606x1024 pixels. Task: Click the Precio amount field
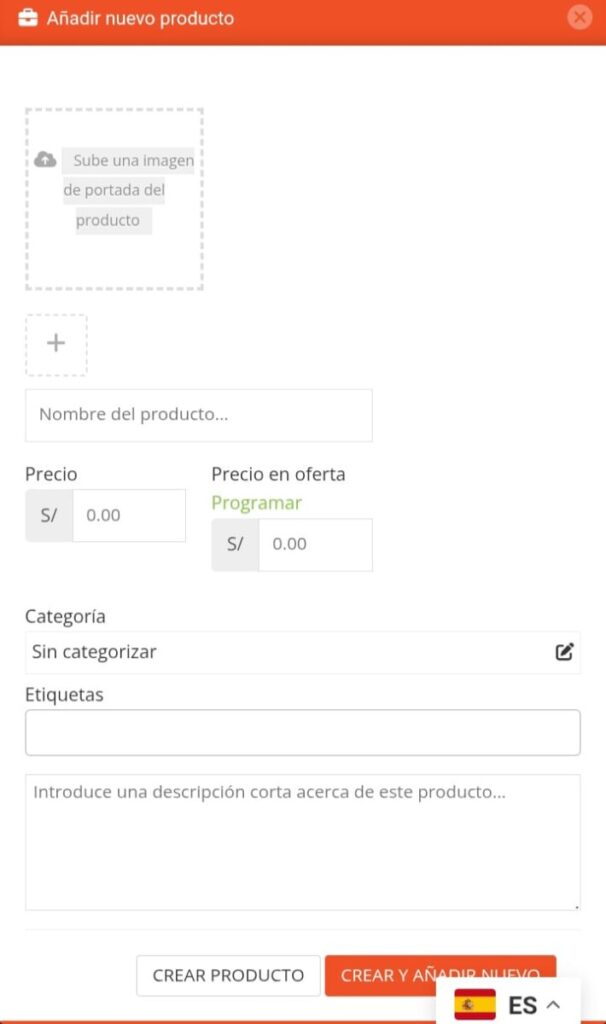[x=129, y=515]
